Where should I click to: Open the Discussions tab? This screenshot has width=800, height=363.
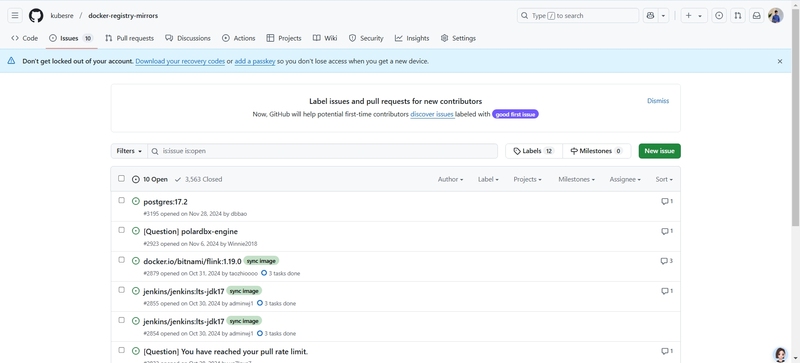point(188,38)
